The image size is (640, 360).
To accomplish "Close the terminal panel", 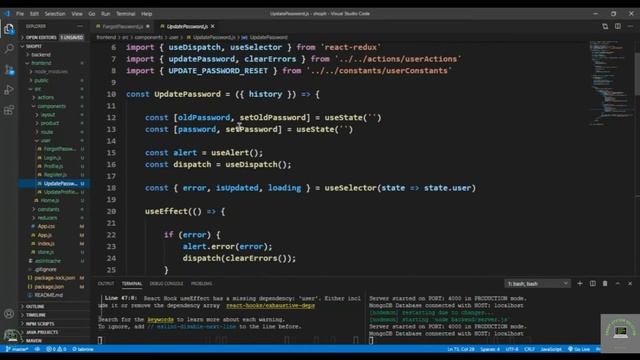I will tap(630, 283).
